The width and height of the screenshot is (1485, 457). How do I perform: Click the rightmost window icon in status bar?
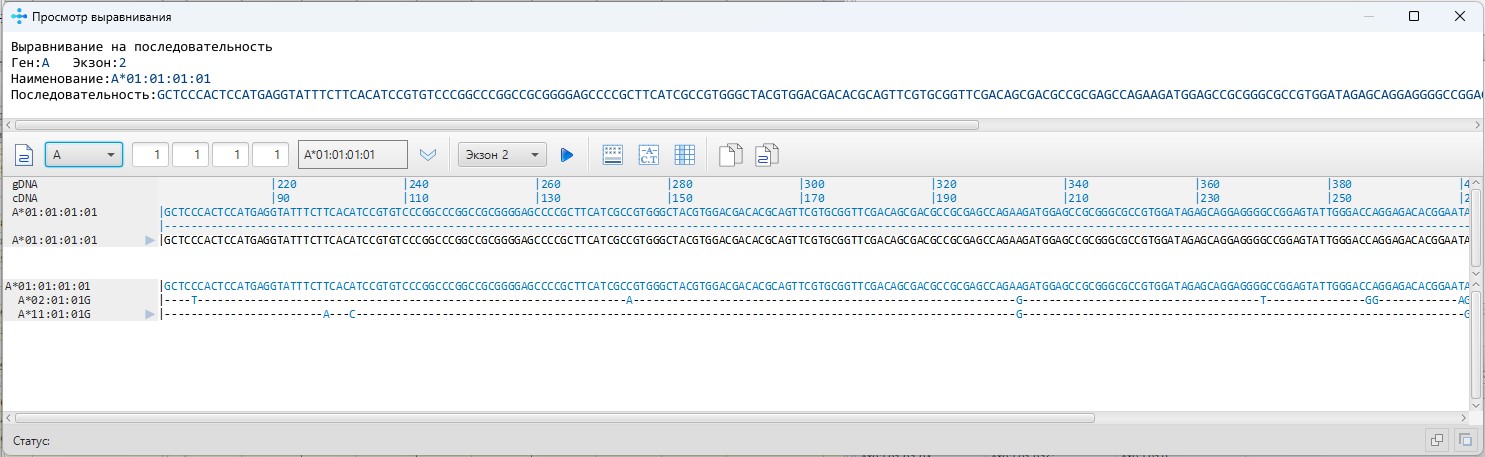tap(1465, 440)
